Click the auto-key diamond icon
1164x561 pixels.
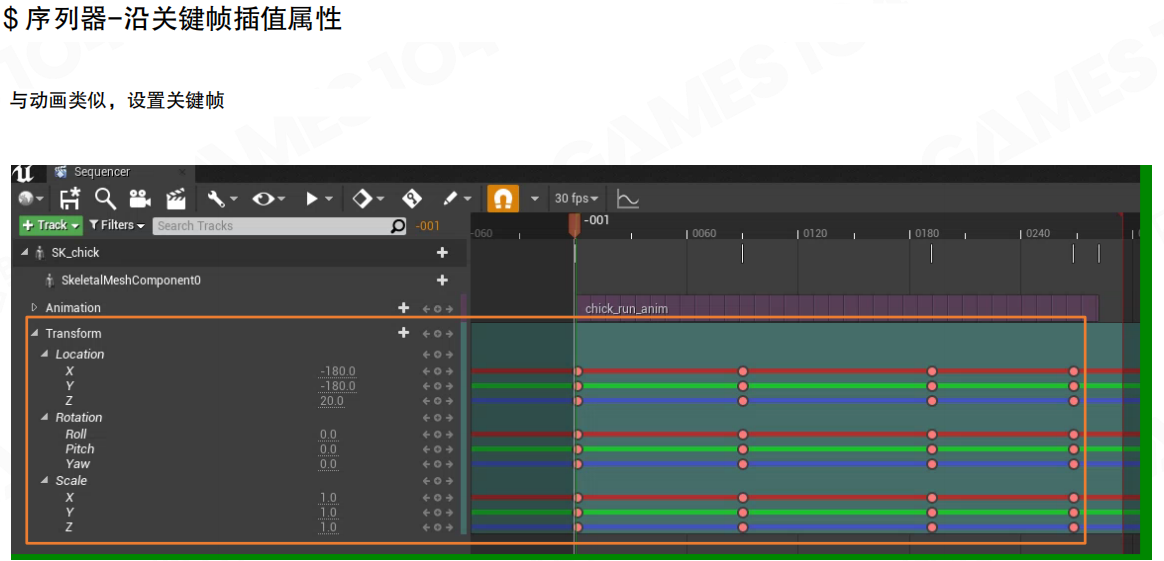pos(411,199)
